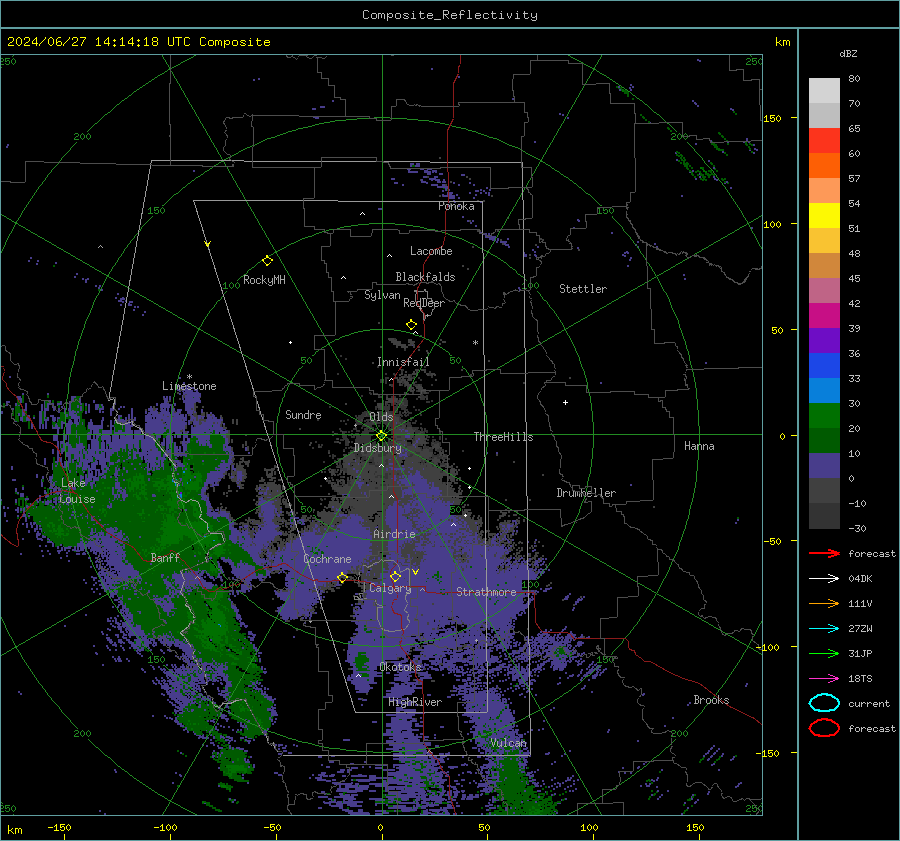Click the Banff label on the map

(165, 557)
